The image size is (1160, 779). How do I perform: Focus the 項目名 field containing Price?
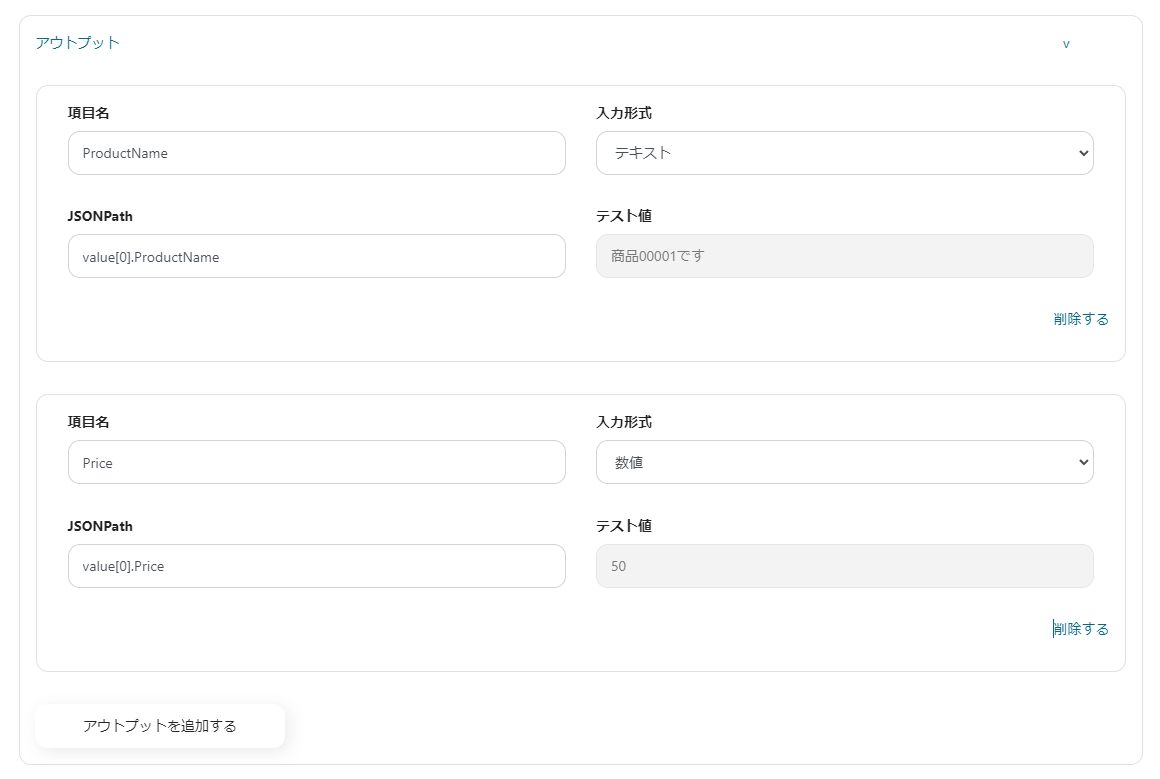316,462
